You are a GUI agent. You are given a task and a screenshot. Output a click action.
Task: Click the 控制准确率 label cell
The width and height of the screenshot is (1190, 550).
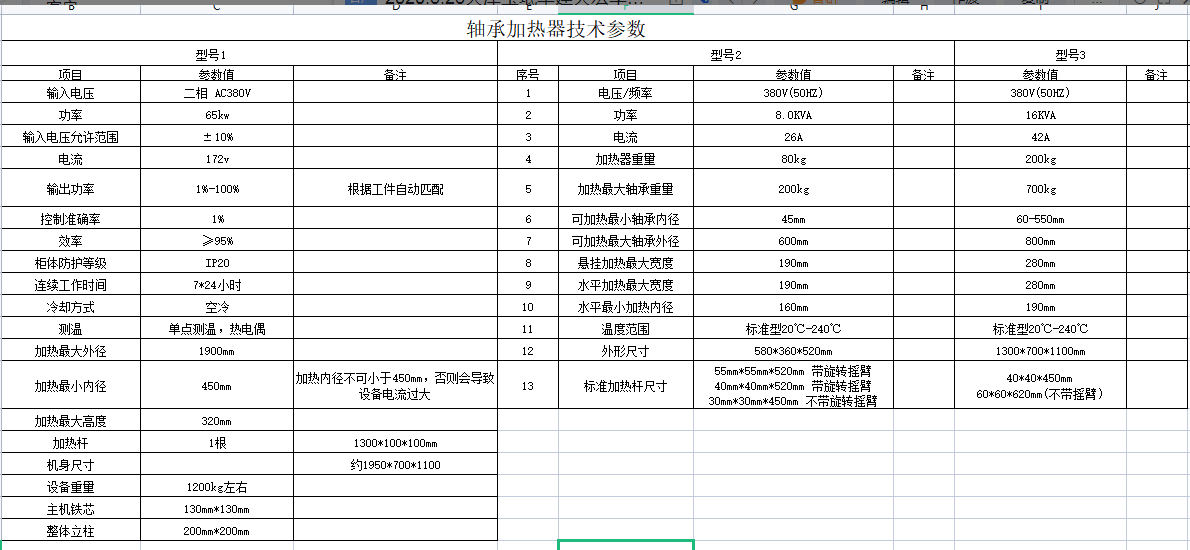click(x=71, y=219)
